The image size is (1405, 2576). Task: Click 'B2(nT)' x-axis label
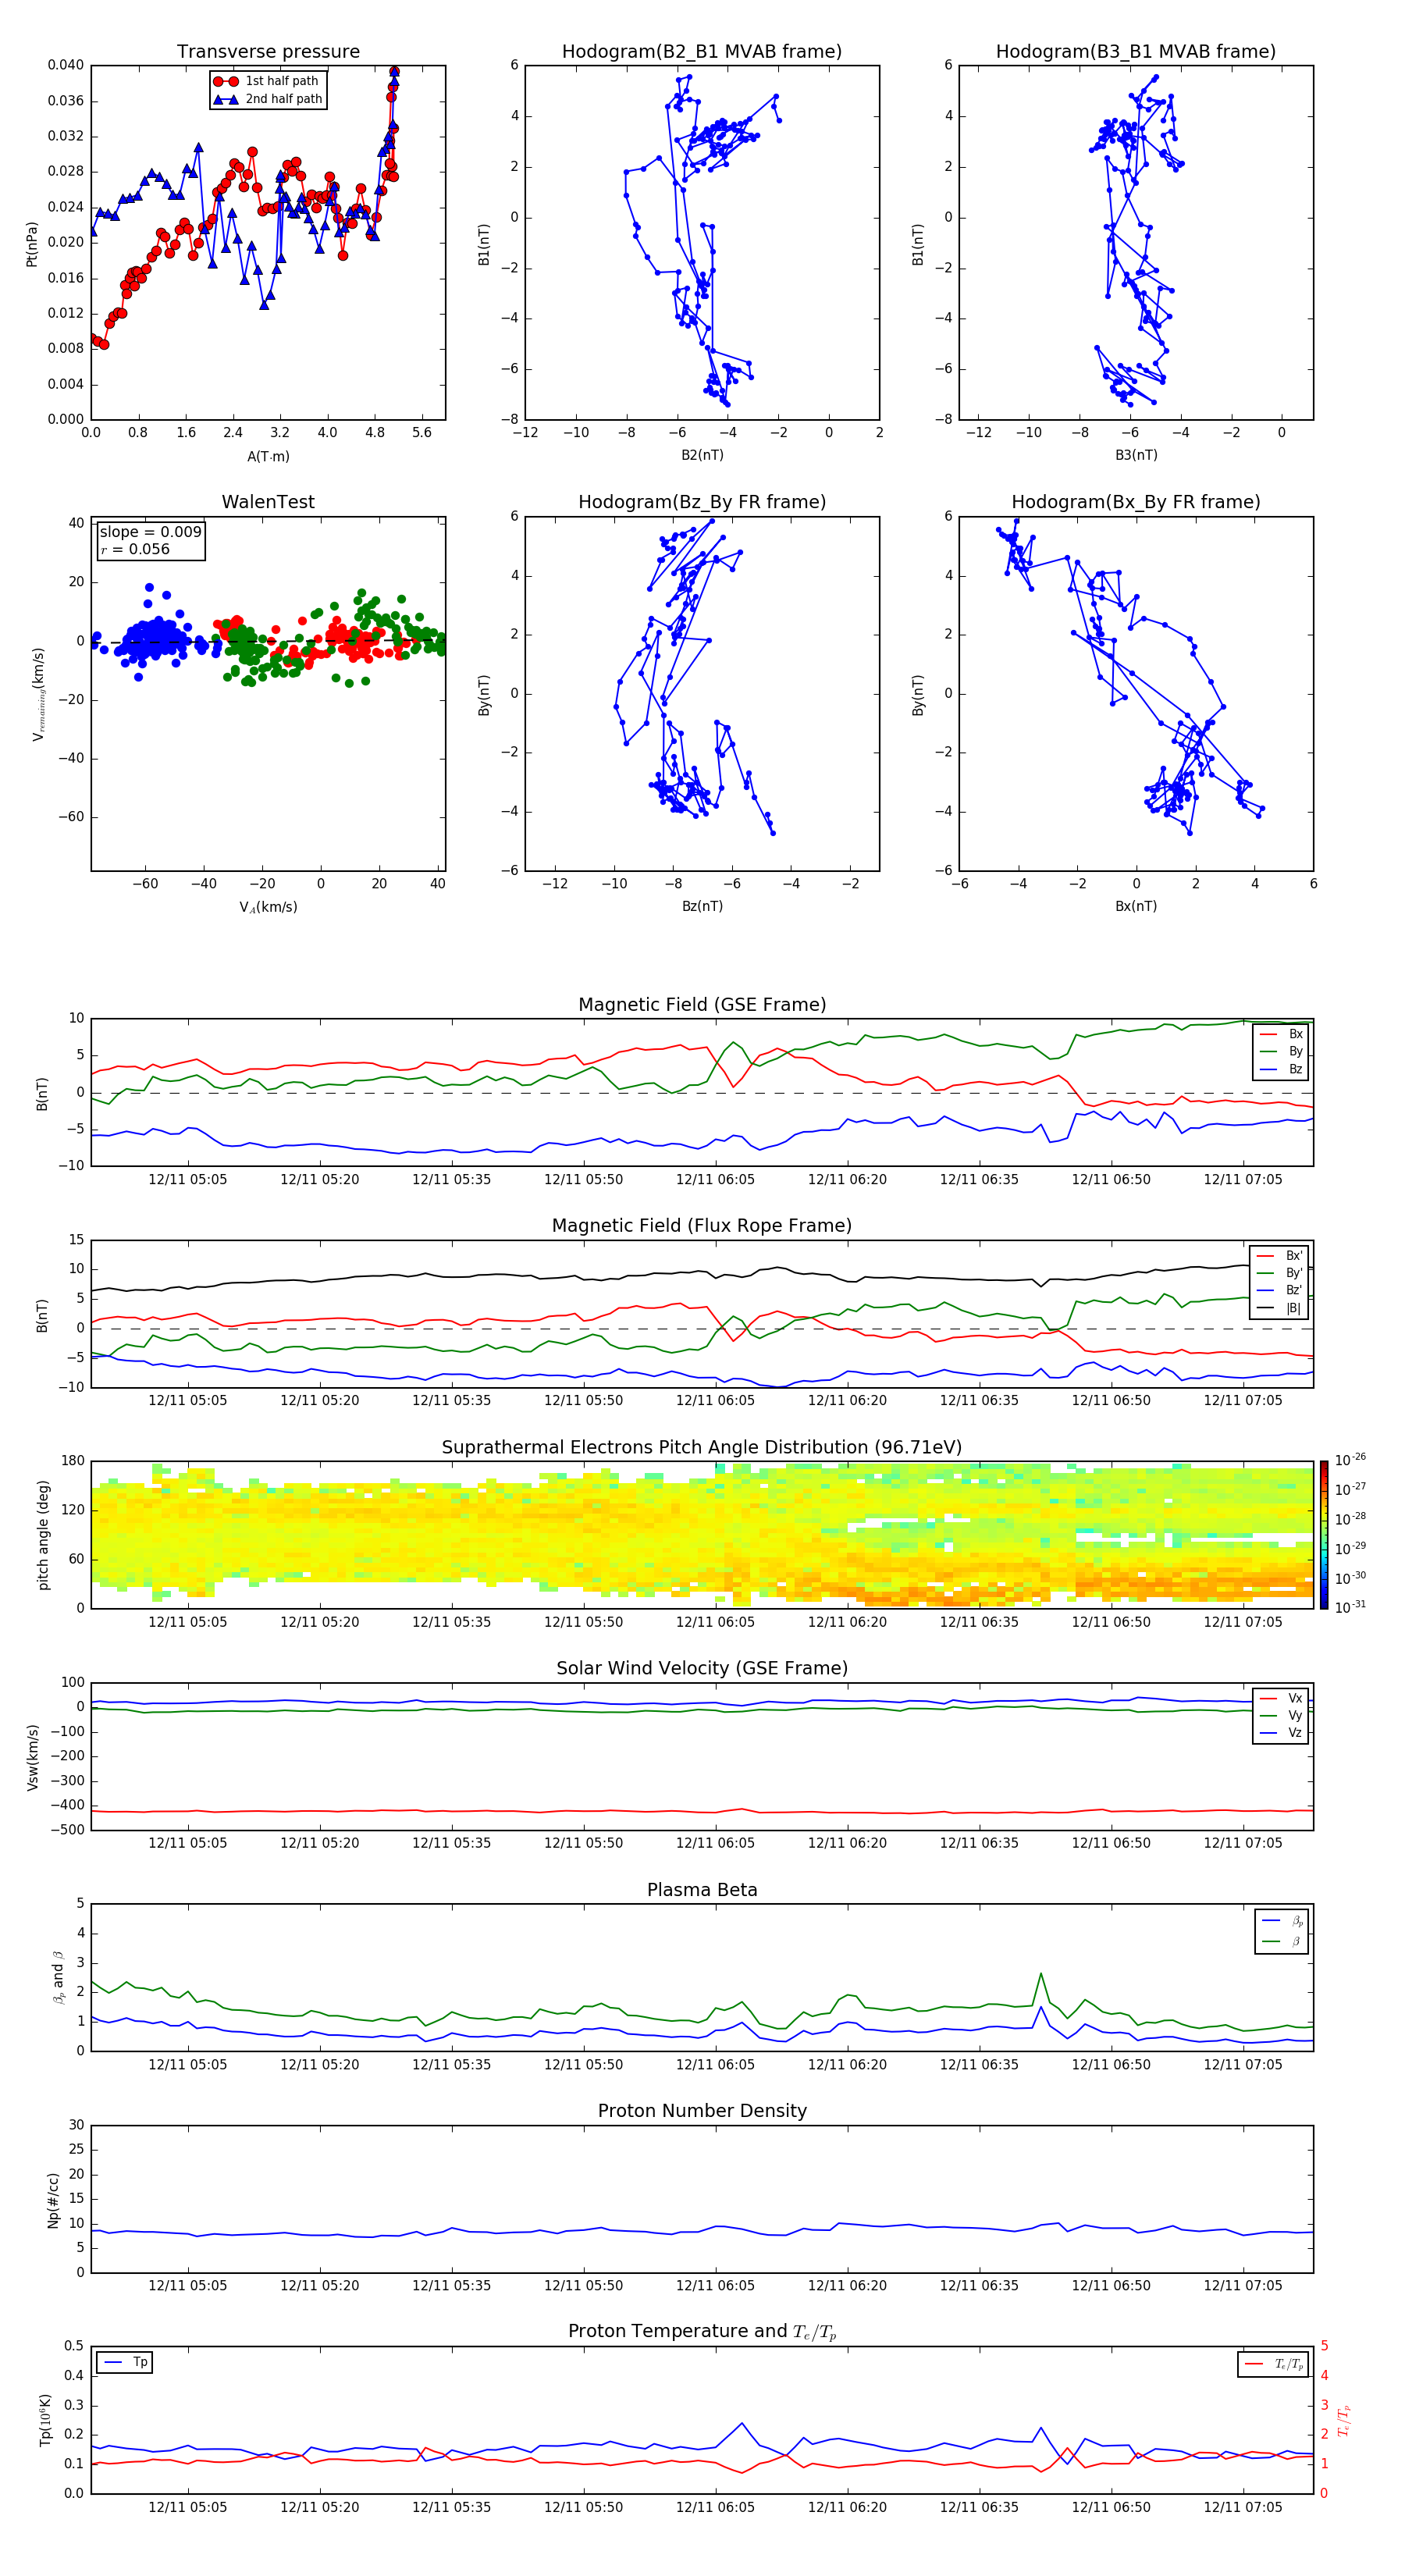pos(702,455)
